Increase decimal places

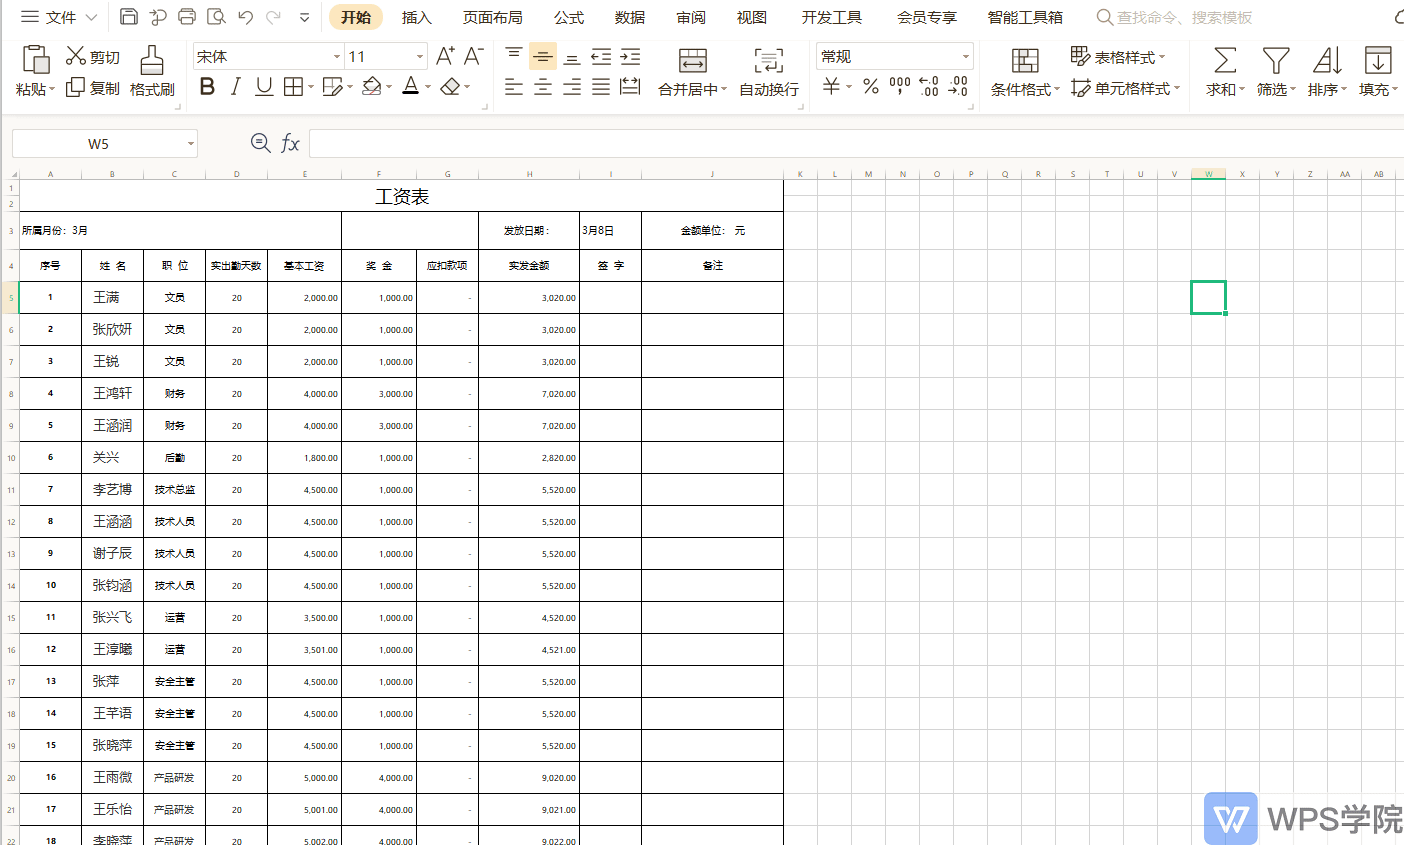929,87
